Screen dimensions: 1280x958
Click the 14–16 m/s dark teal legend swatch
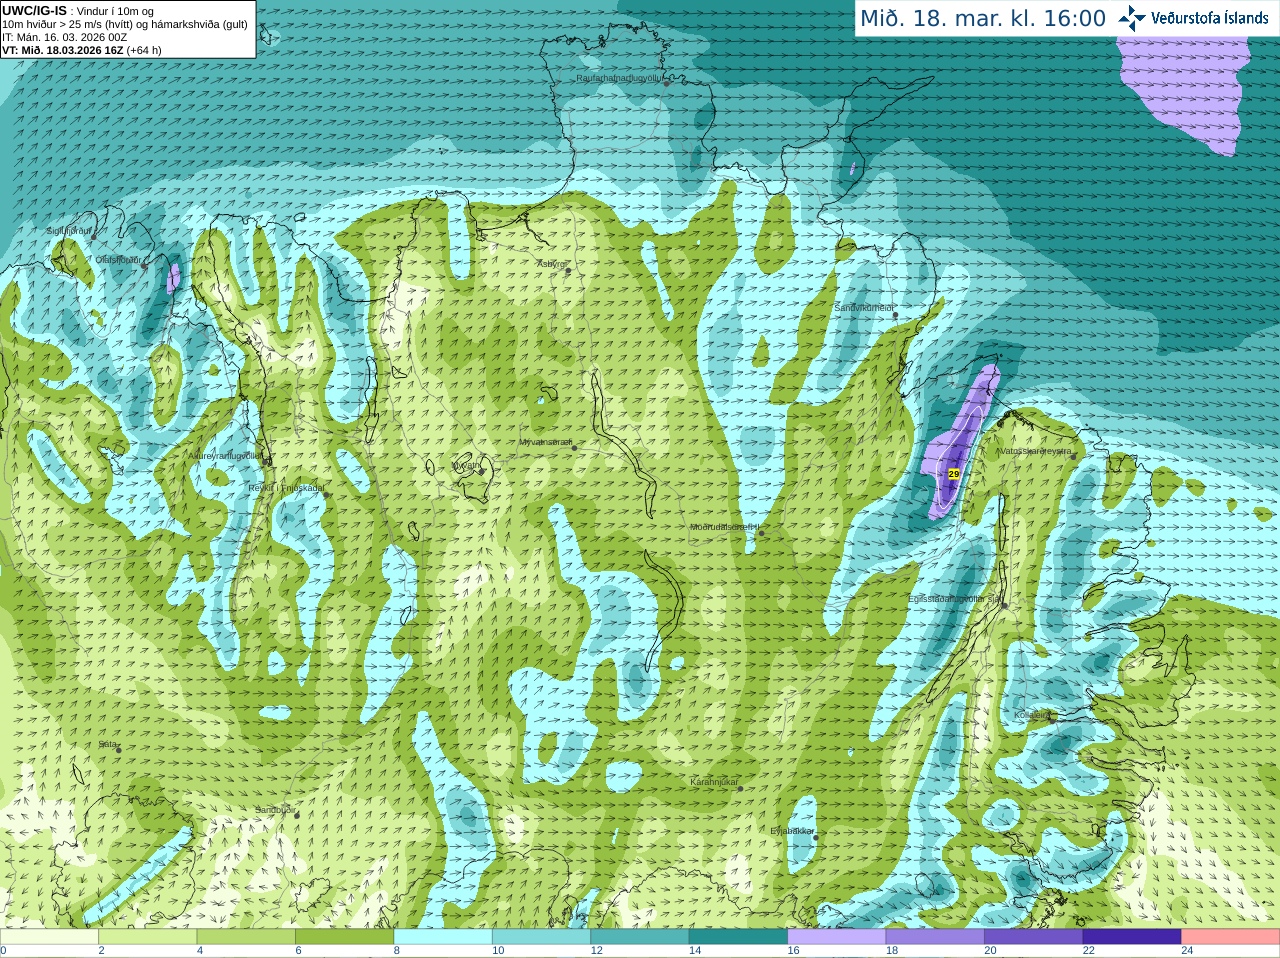[x=738, y=937]
